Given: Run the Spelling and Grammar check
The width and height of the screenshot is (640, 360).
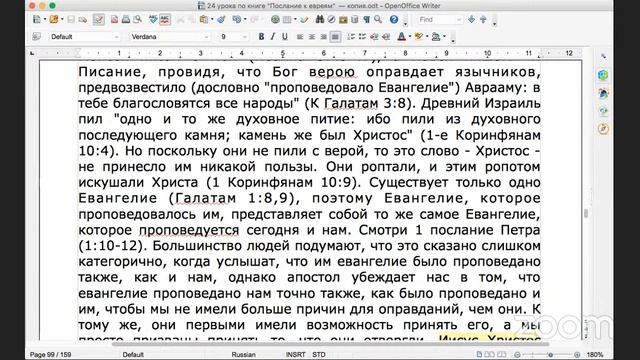Looking at the screenshot, I should coord(153,19).
